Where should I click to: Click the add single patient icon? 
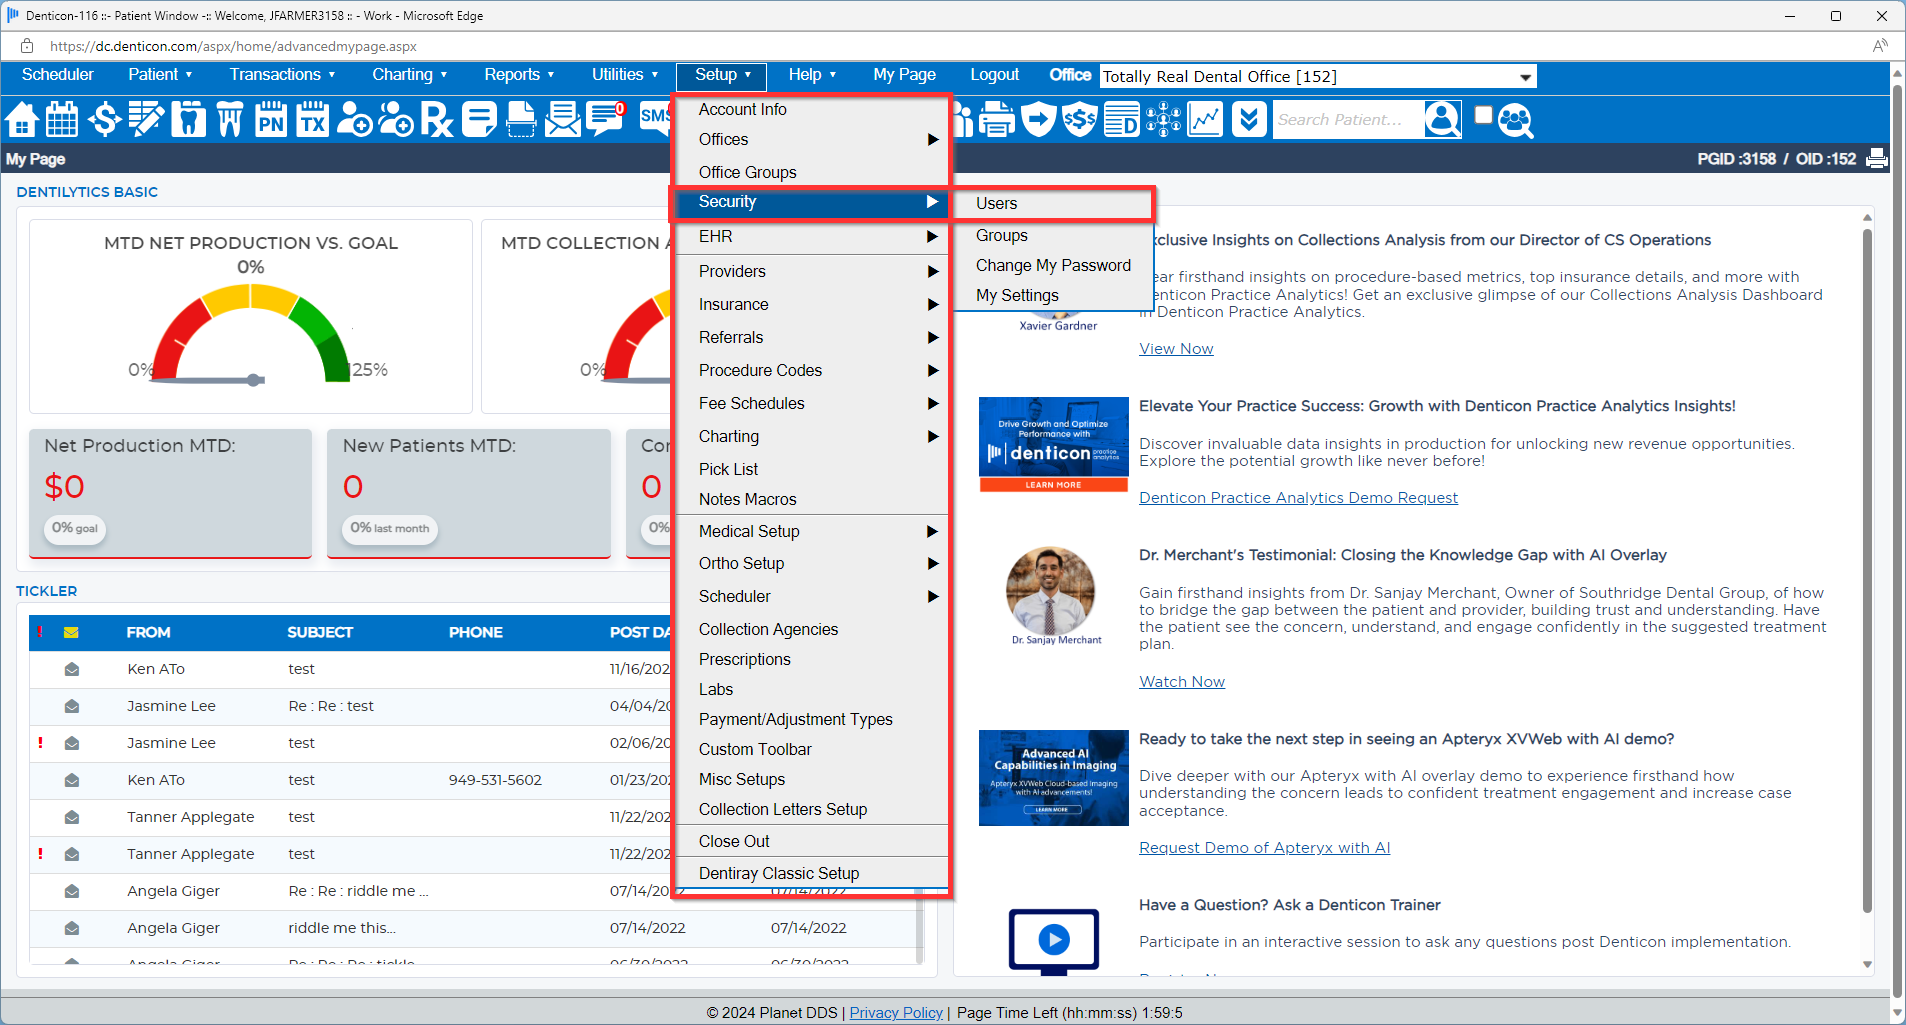(354, 120)
